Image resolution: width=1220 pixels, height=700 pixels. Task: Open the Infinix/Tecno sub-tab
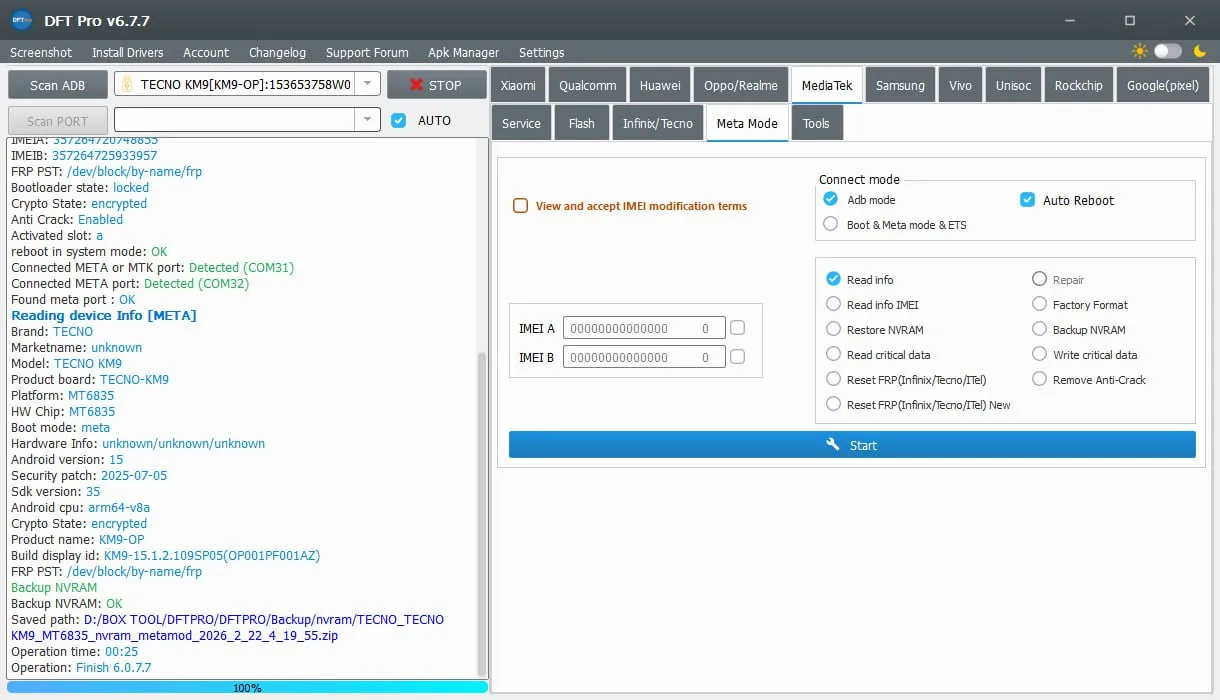[x=658, y=123]
